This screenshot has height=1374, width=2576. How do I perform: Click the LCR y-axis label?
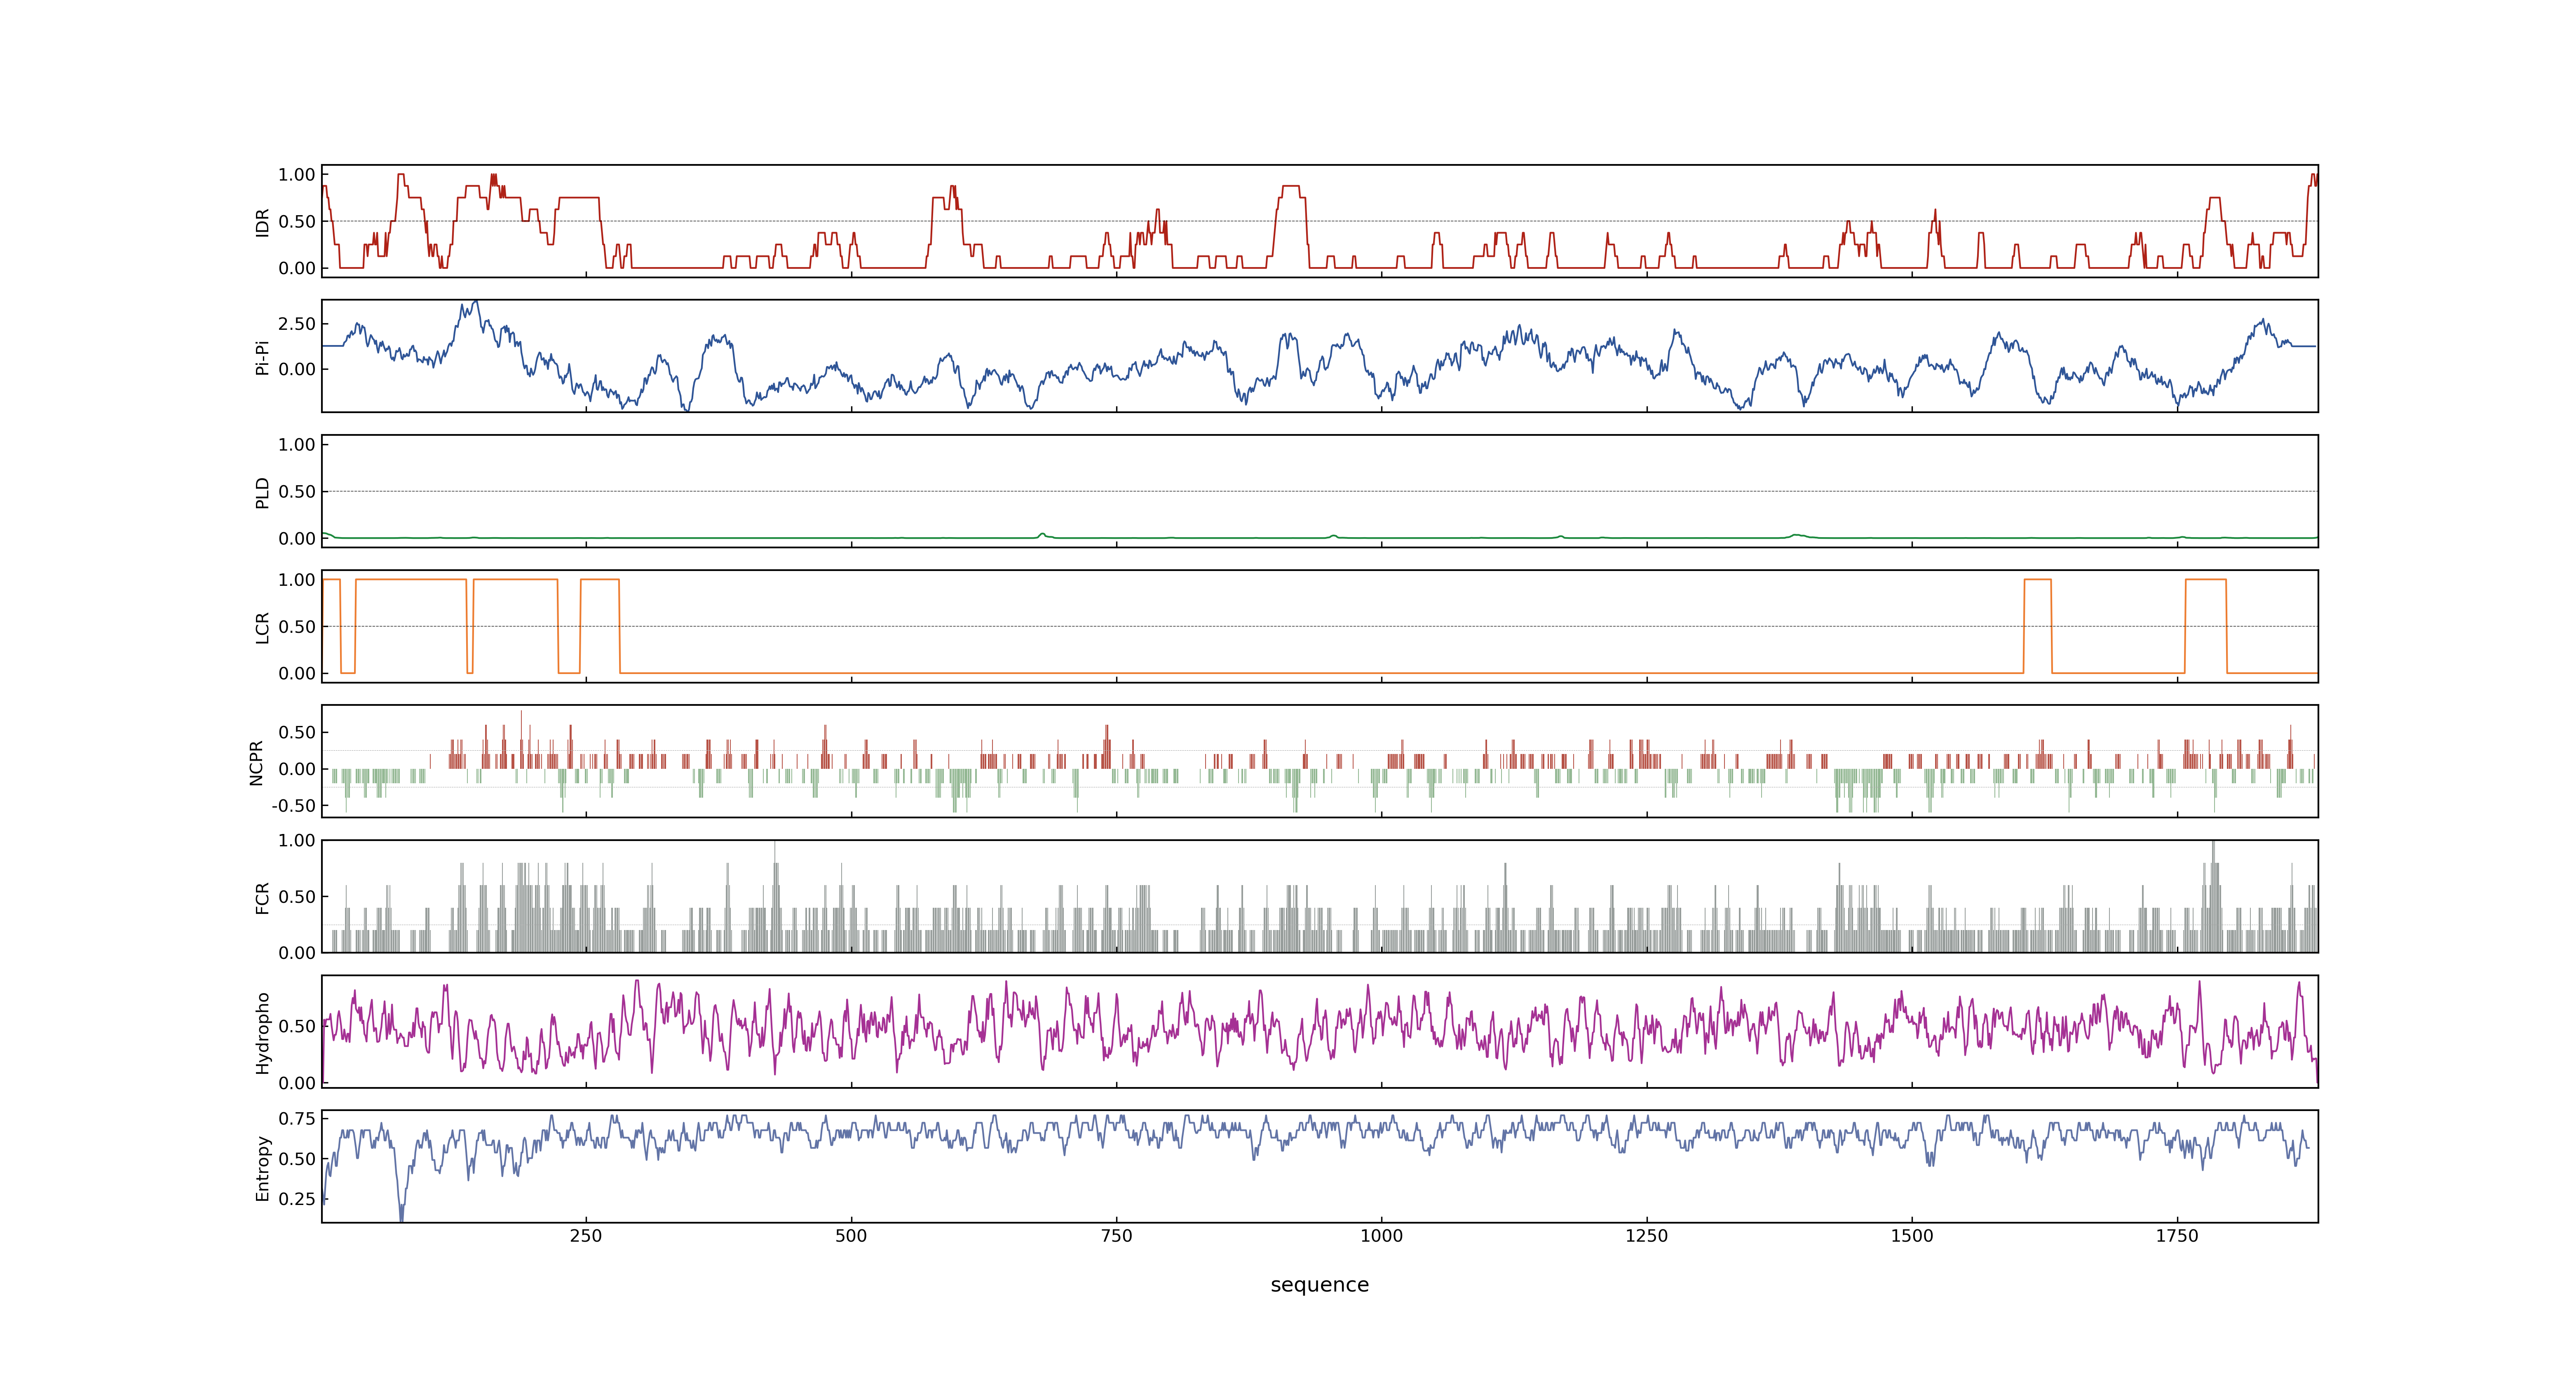[x=262, y=627]
